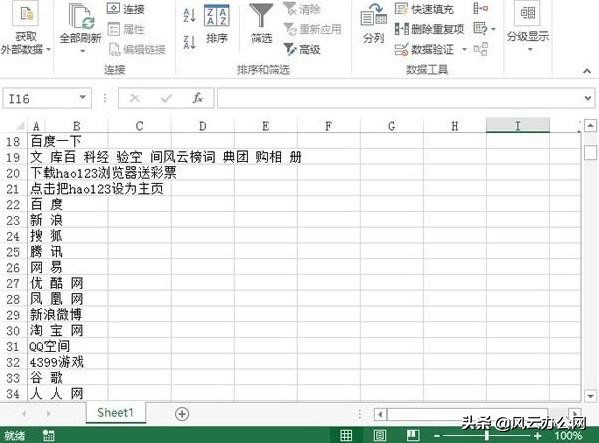This screenshot has width=599, height=443.
Task: Click zoom out minus button
Action: click(437, 436)
